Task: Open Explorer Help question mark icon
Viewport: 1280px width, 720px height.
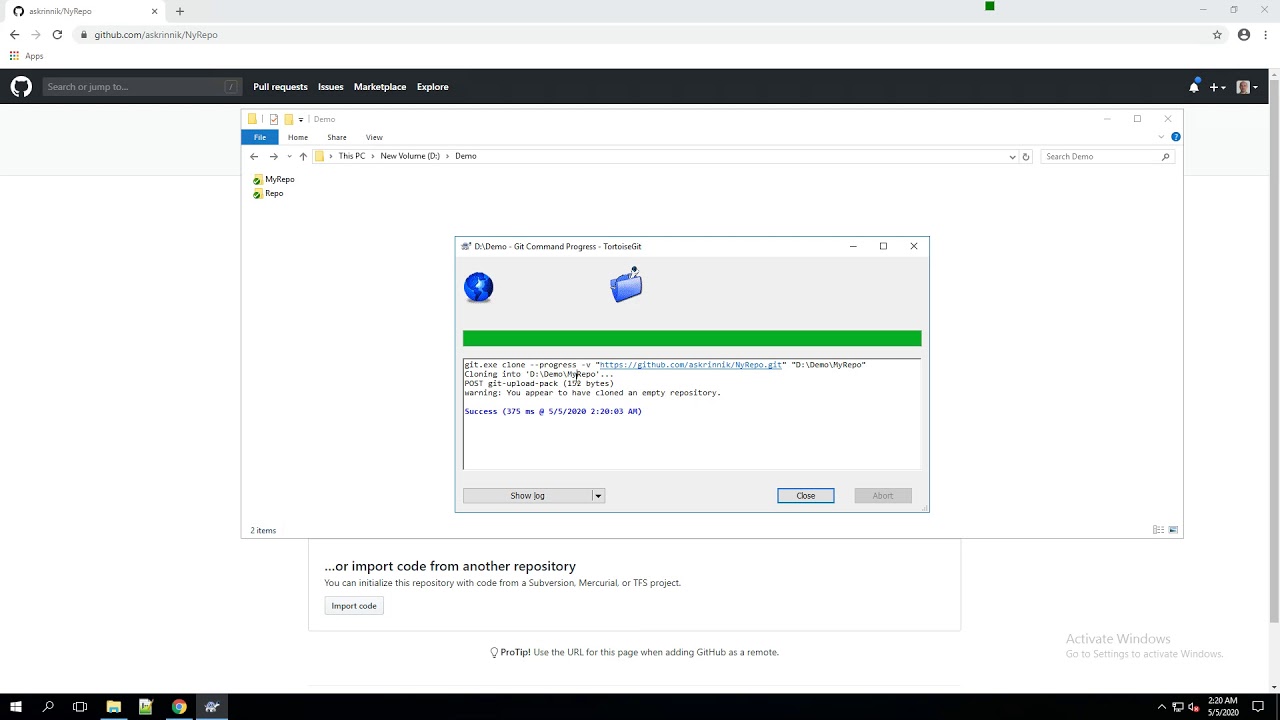Action: pyautogui.click(x=1176, y=137)
